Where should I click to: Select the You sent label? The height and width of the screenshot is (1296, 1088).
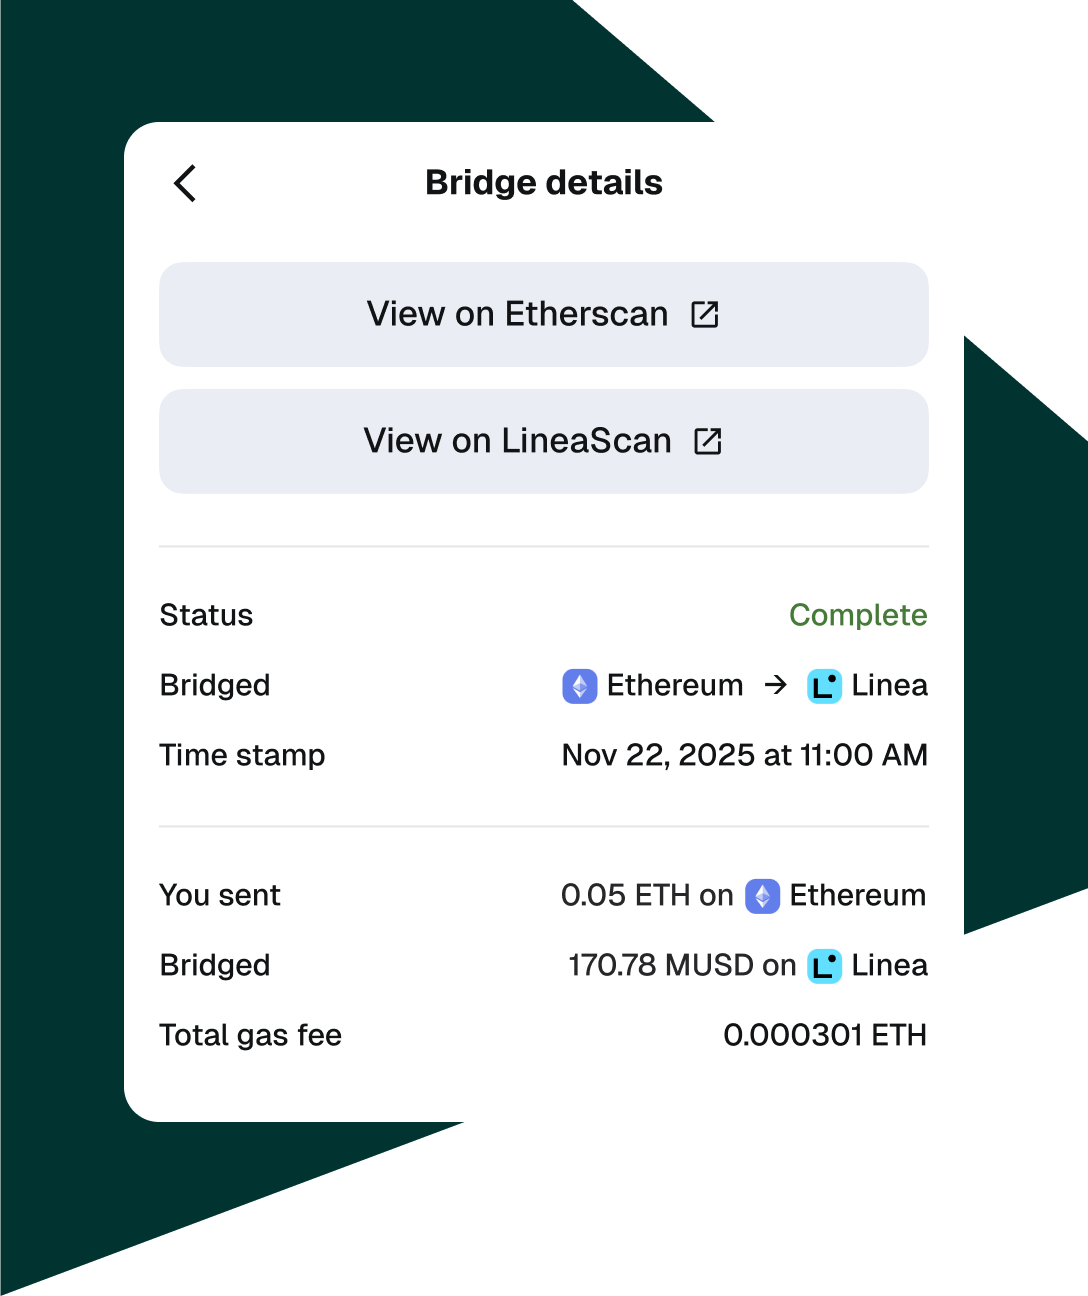click(219, 896)
